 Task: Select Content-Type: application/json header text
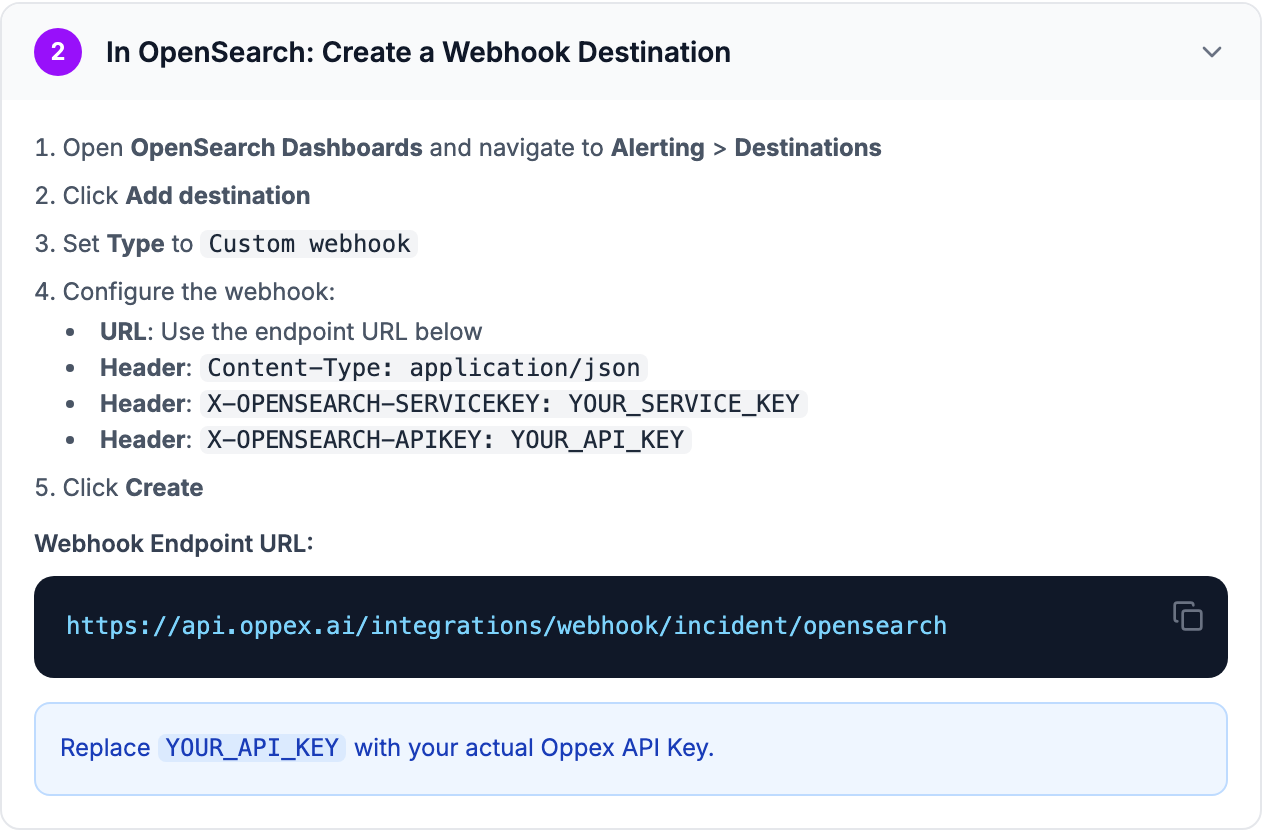point(424,368)
